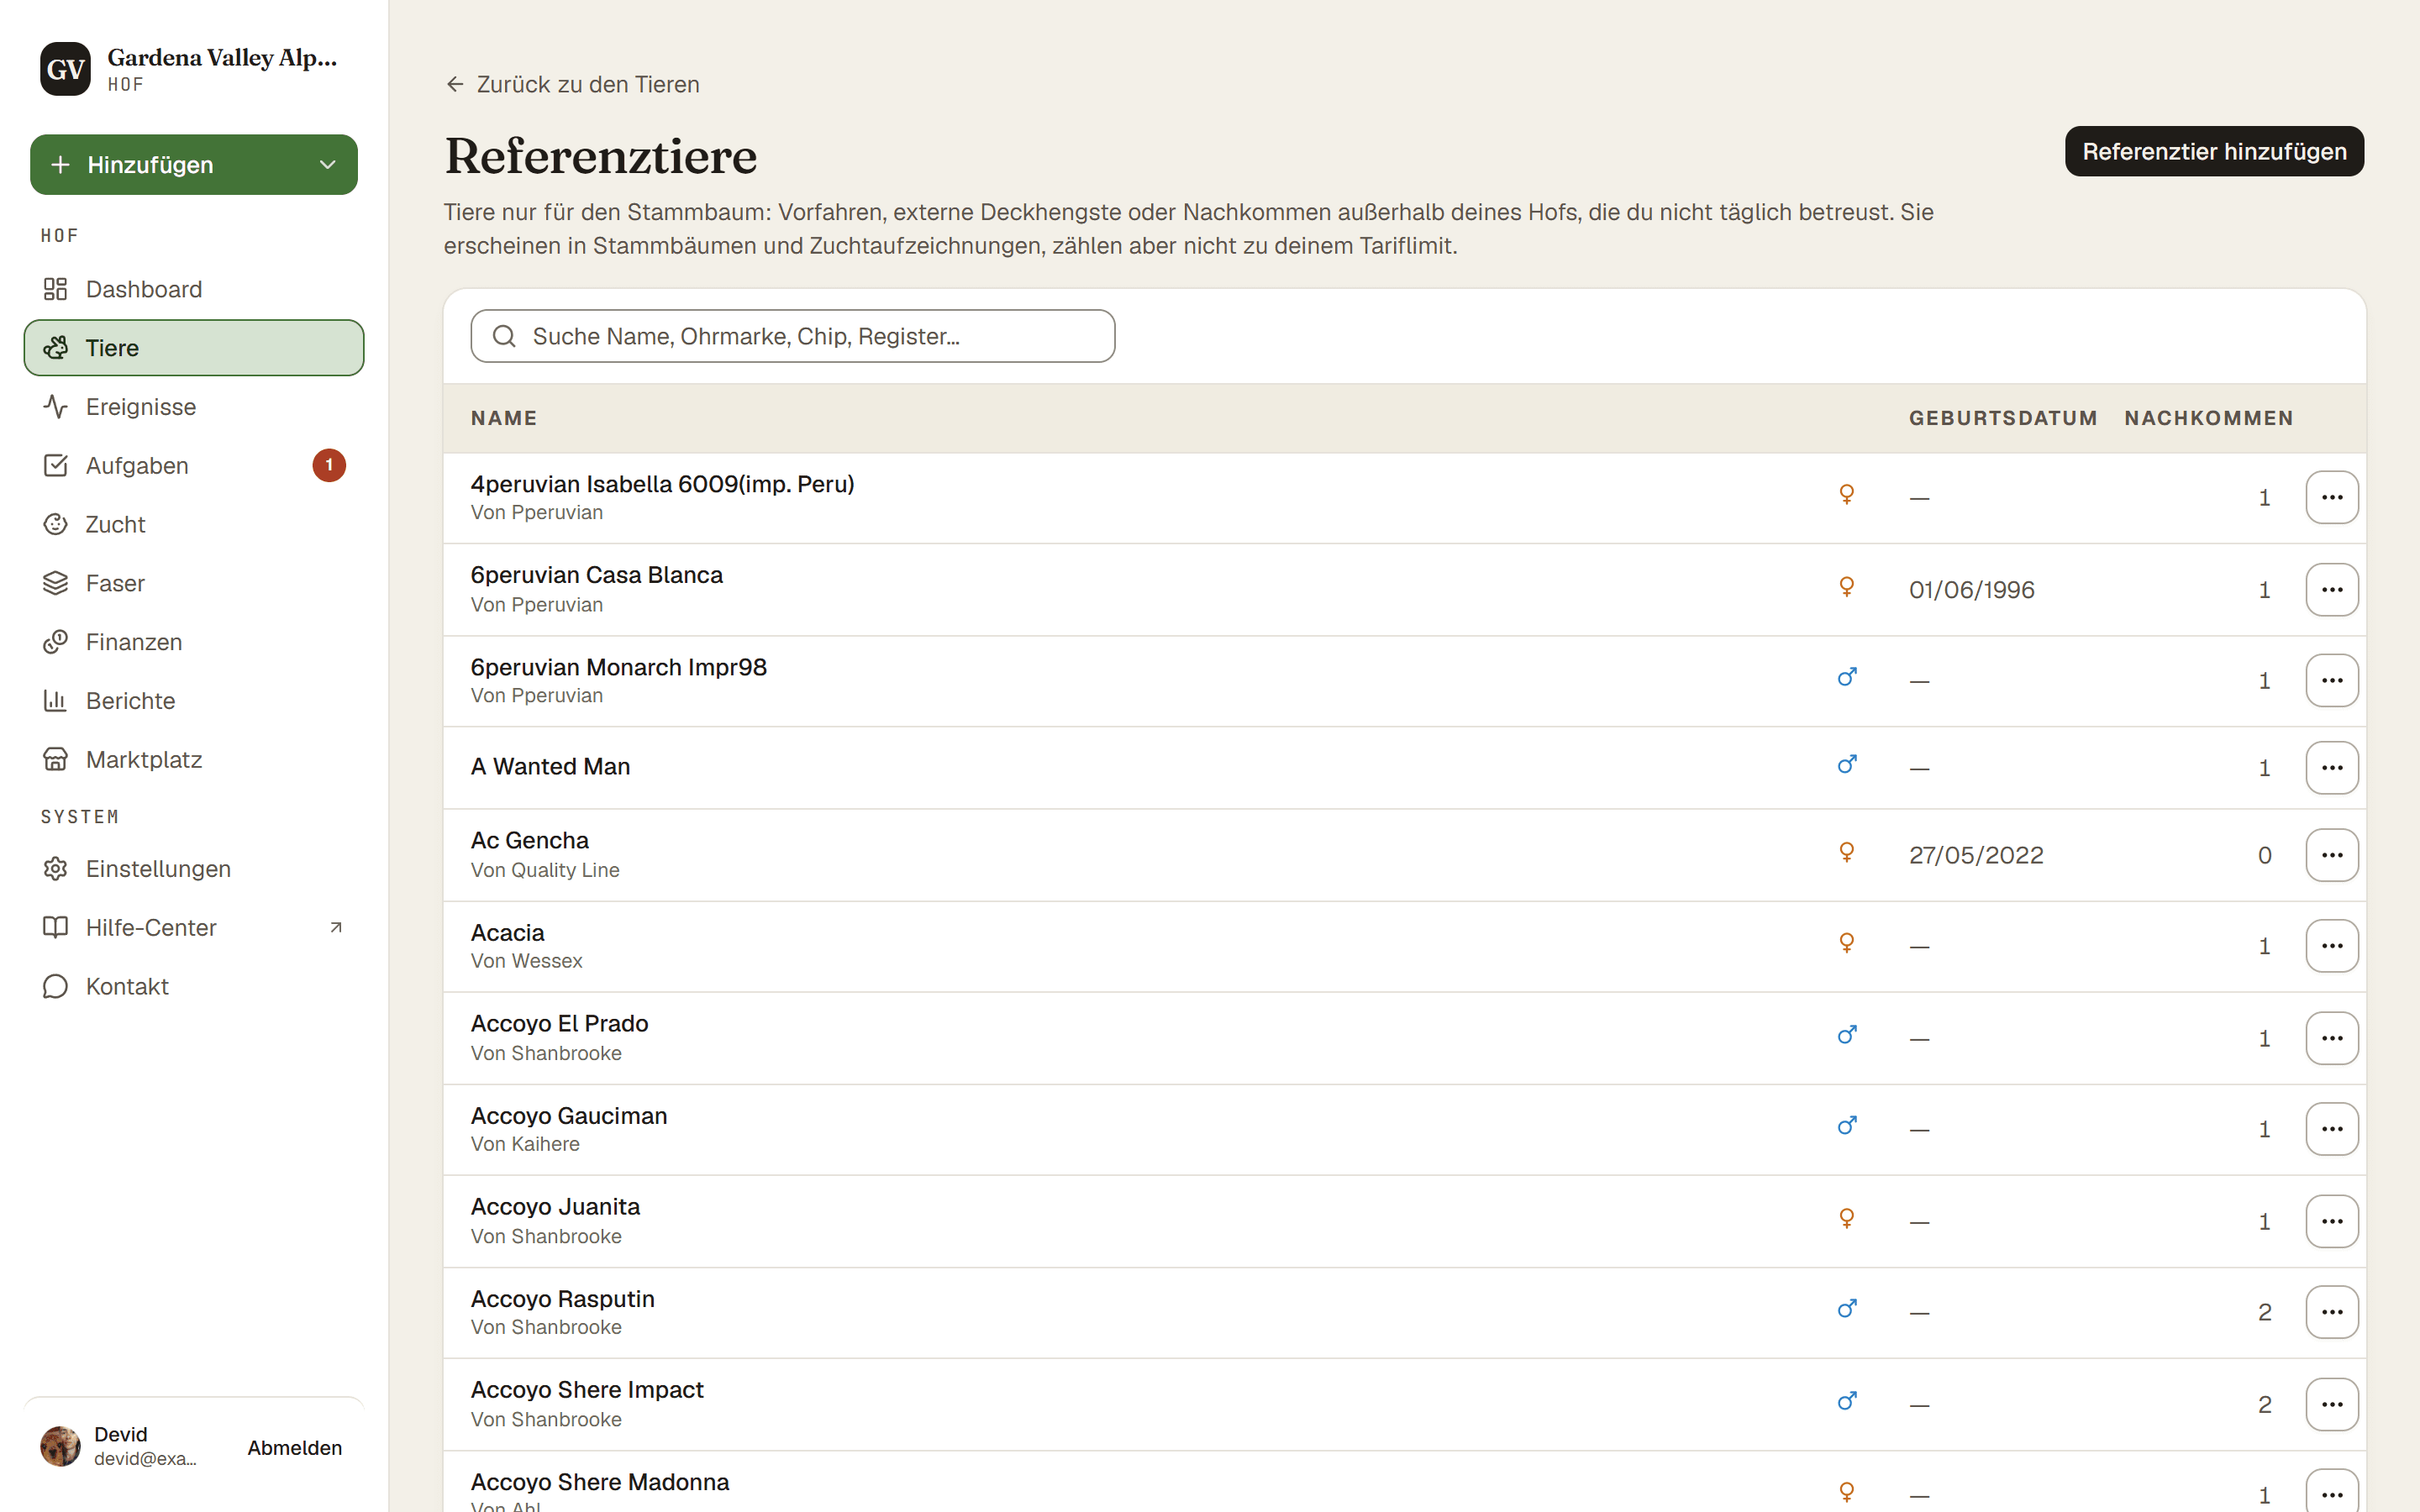Click Referenztier hinzufügen button
The width and height of the screenshot is (2420, 1512).
(2214, 151)
